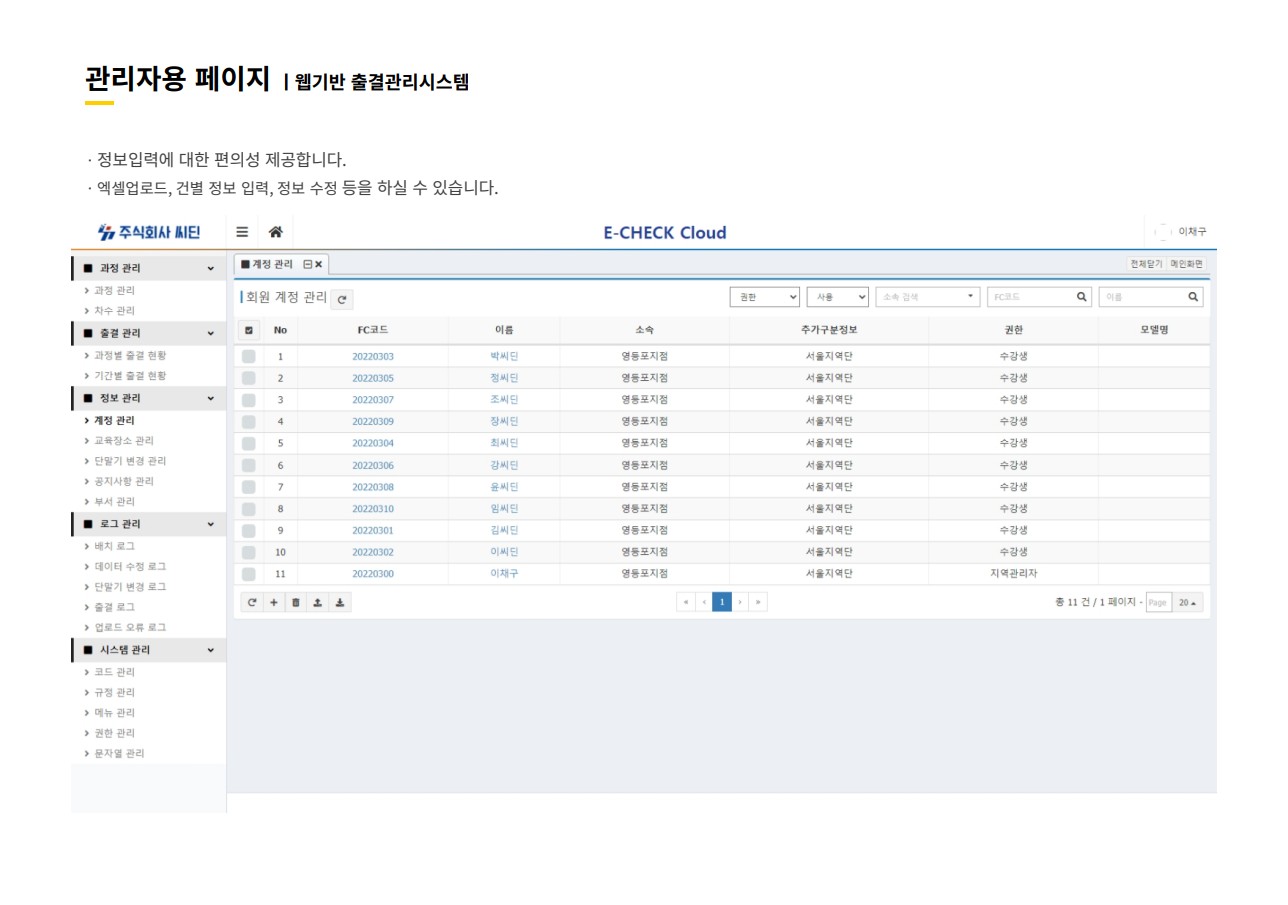Click the upload icon in bottom toolbar
The height and width of the screenshot is (905, 1288).
(317, 602)
